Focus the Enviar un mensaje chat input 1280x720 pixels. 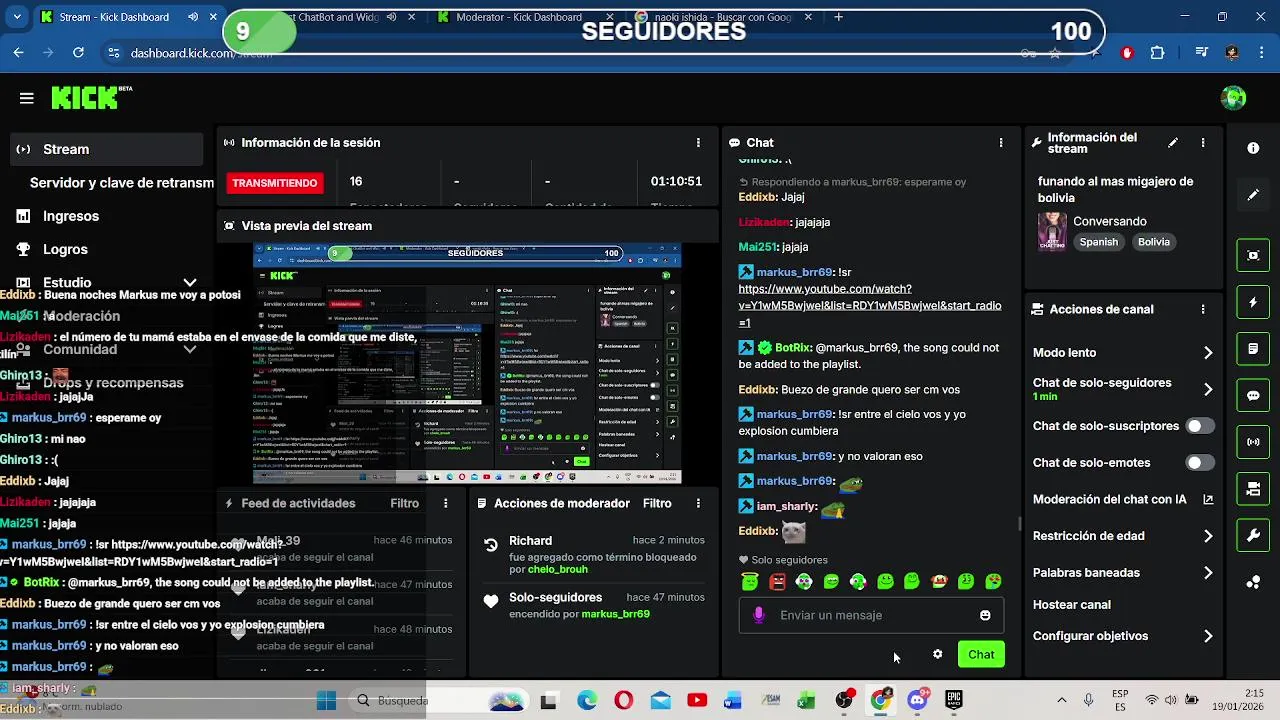(x=870, y=615)
